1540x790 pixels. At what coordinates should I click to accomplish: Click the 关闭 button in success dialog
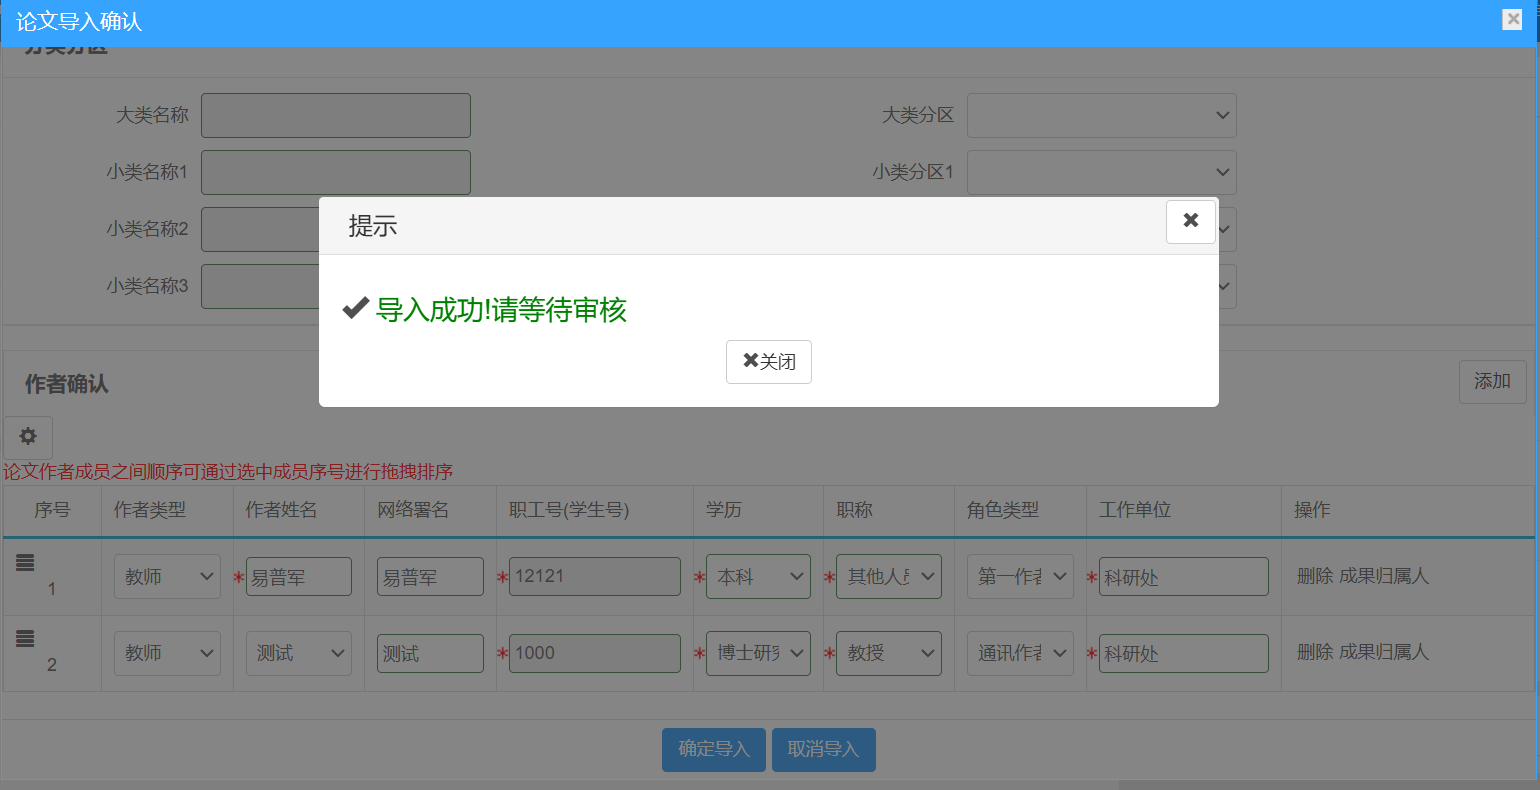point(768,362)
